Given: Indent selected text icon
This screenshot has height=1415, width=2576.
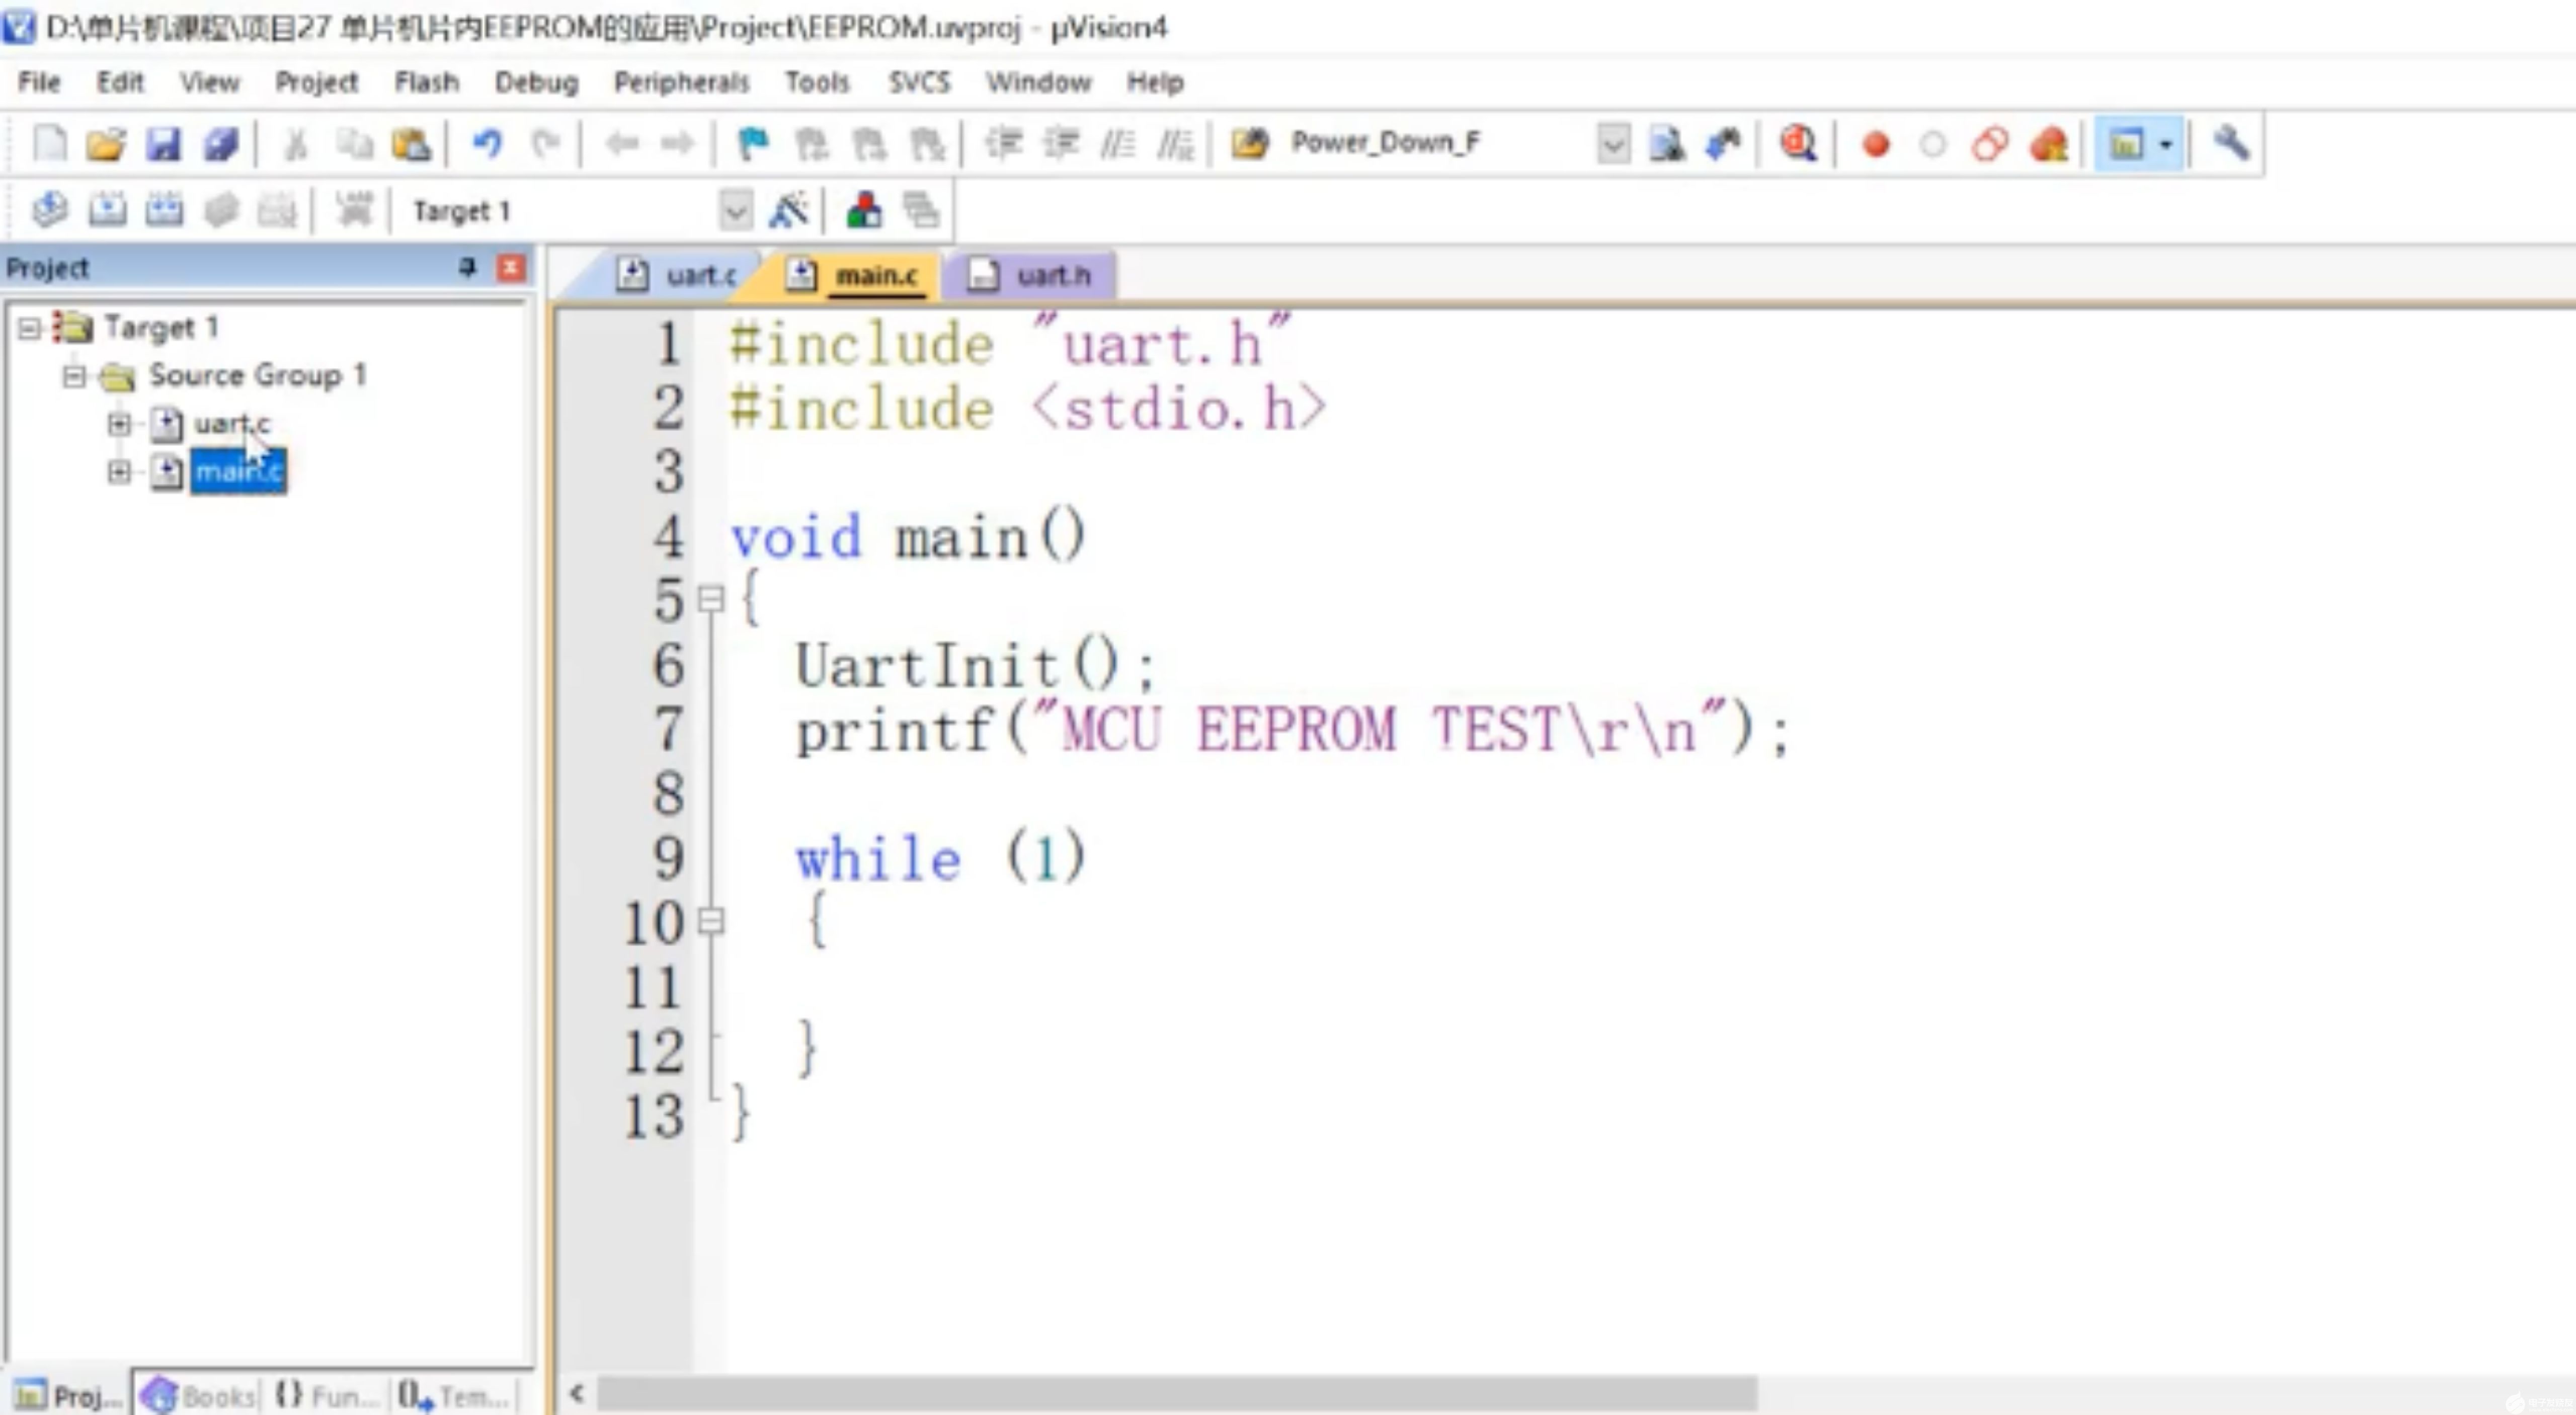Looking at the screenshot, I should tap(1003, 144).
